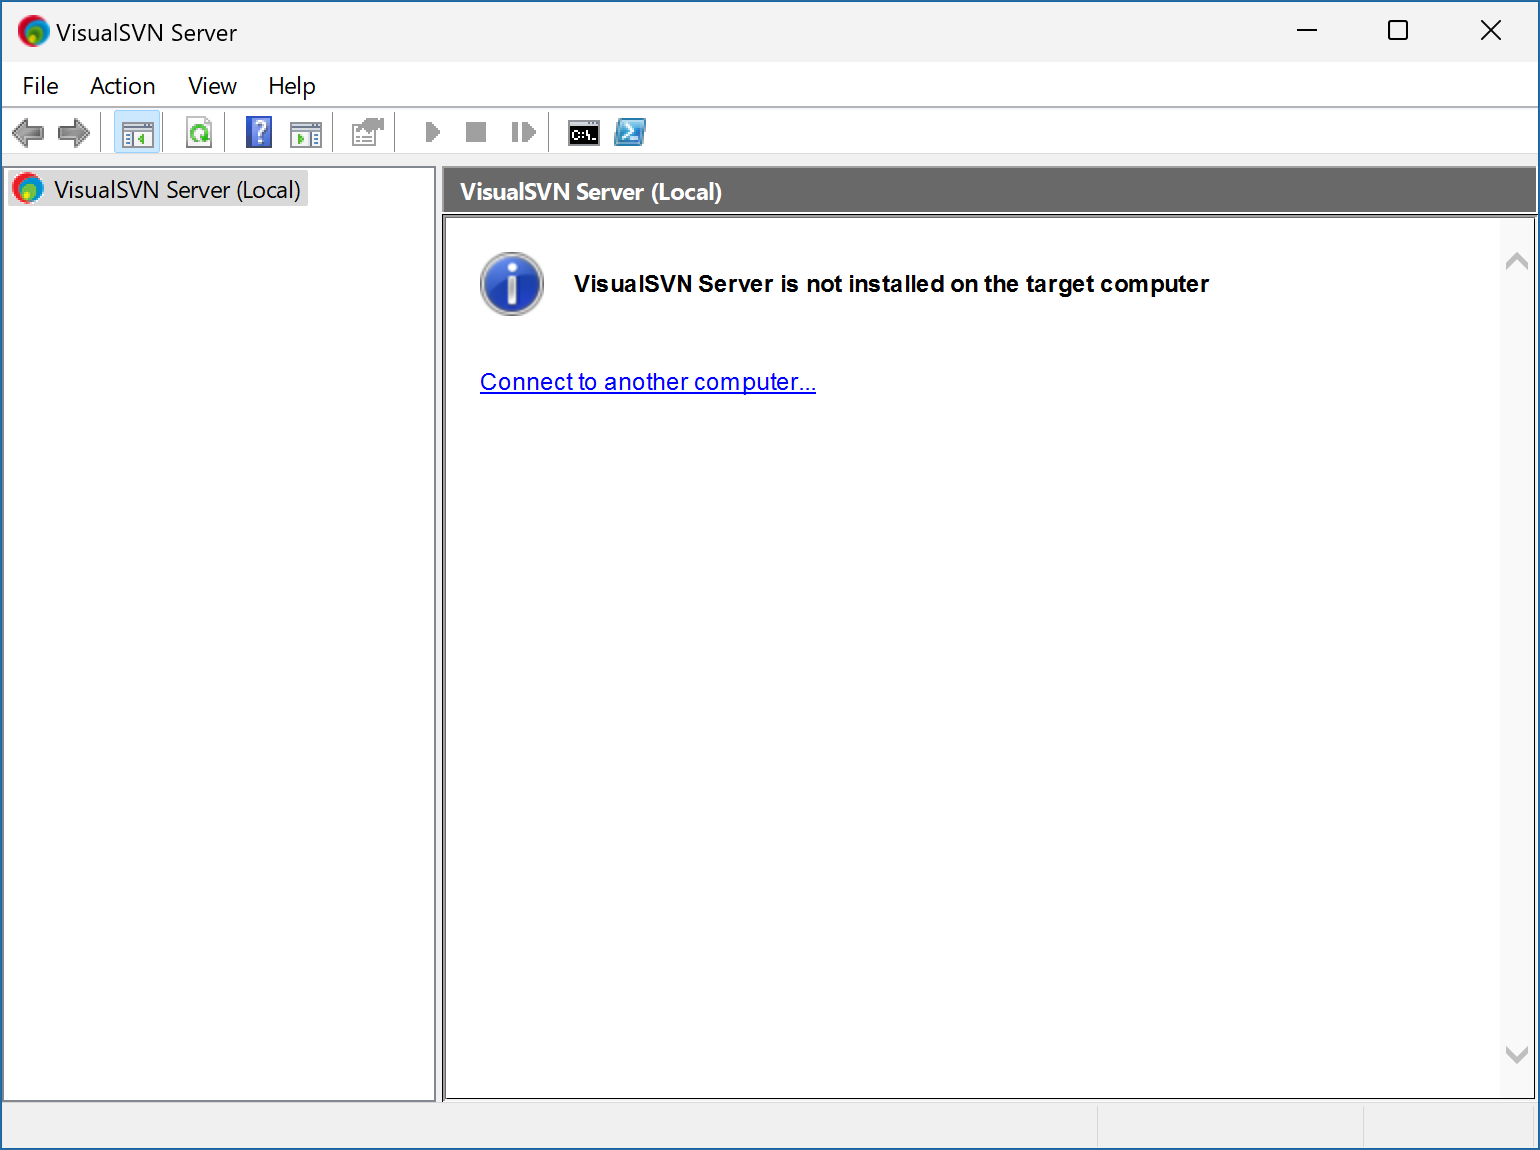Viewport: 1540px width, 1150px height.
Task: Click the Start service play icon
Action: (x=433, y=132)
